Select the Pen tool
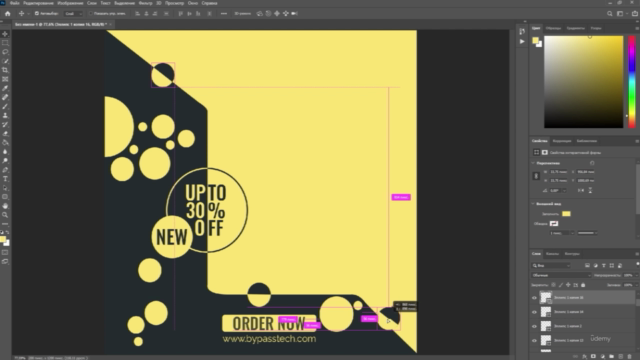 tap(5, 170)
